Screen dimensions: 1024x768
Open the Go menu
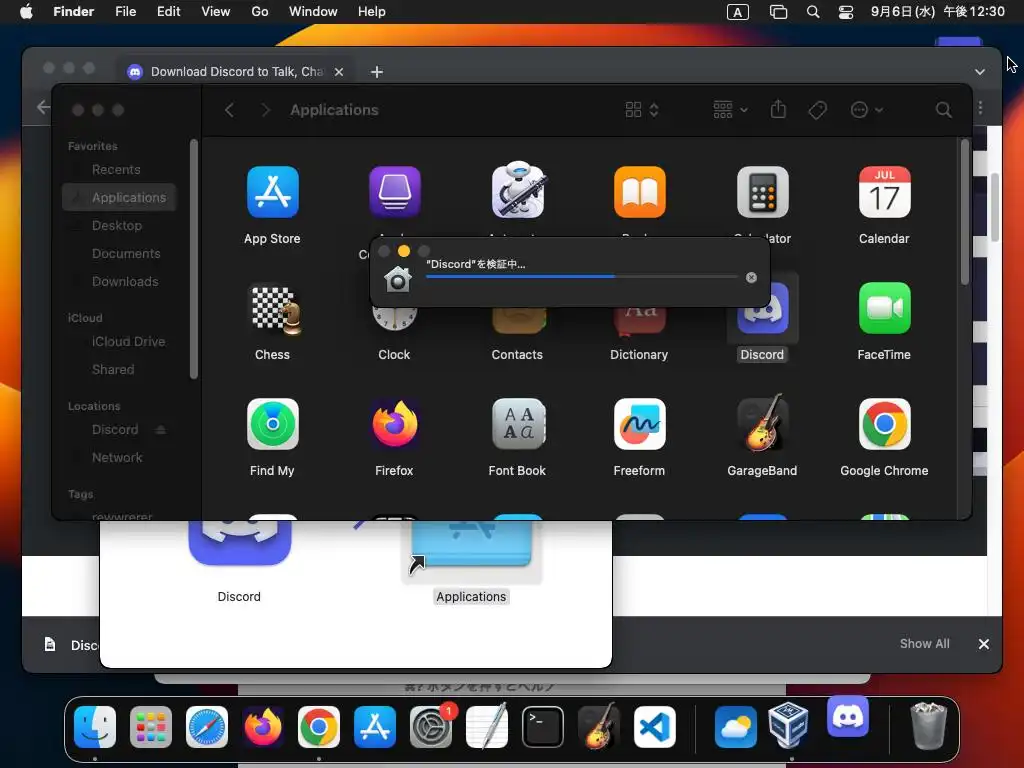coord(260,11)
